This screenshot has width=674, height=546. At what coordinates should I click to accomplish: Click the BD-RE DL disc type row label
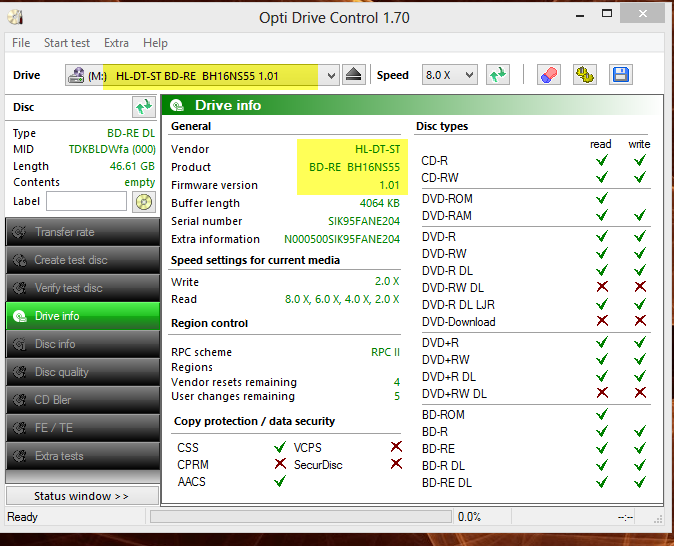click(x=447, y=483)
